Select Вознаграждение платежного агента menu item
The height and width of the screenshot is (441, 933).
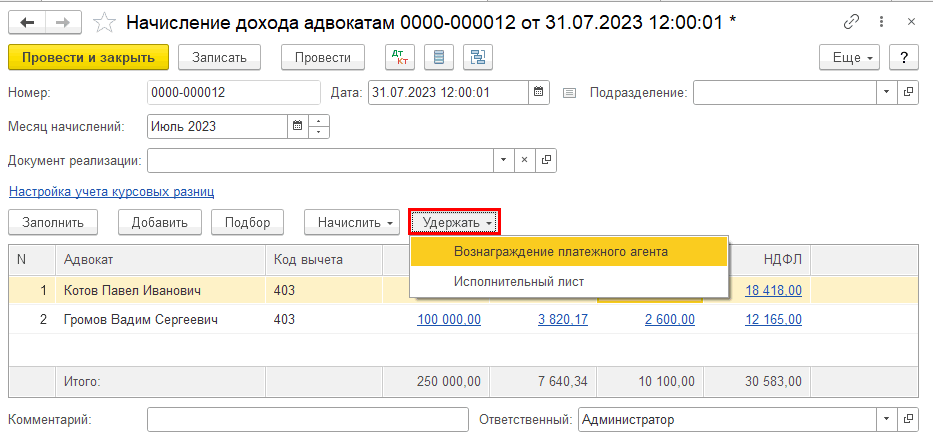(x=560, y=251)
